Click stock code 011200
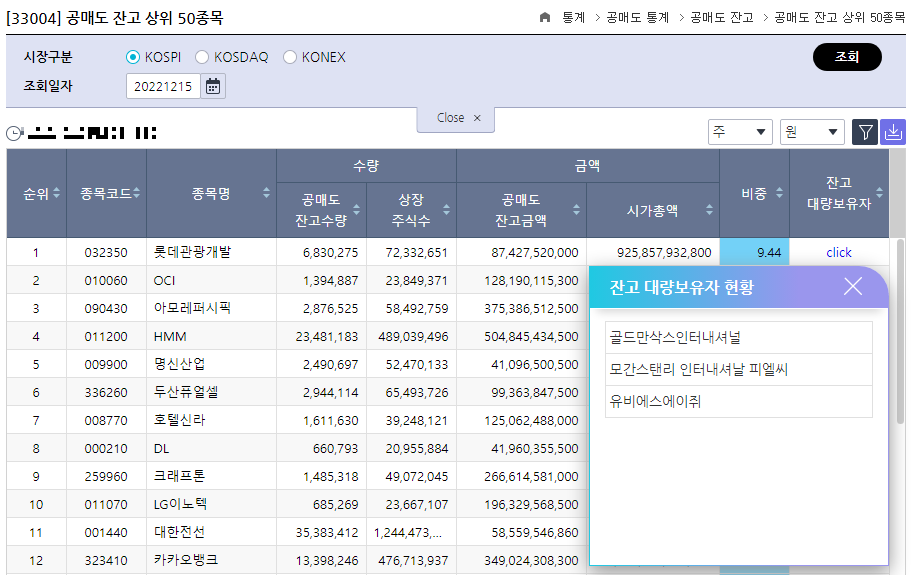The height and width of the screenshot is (575, 921). [106, 337]
